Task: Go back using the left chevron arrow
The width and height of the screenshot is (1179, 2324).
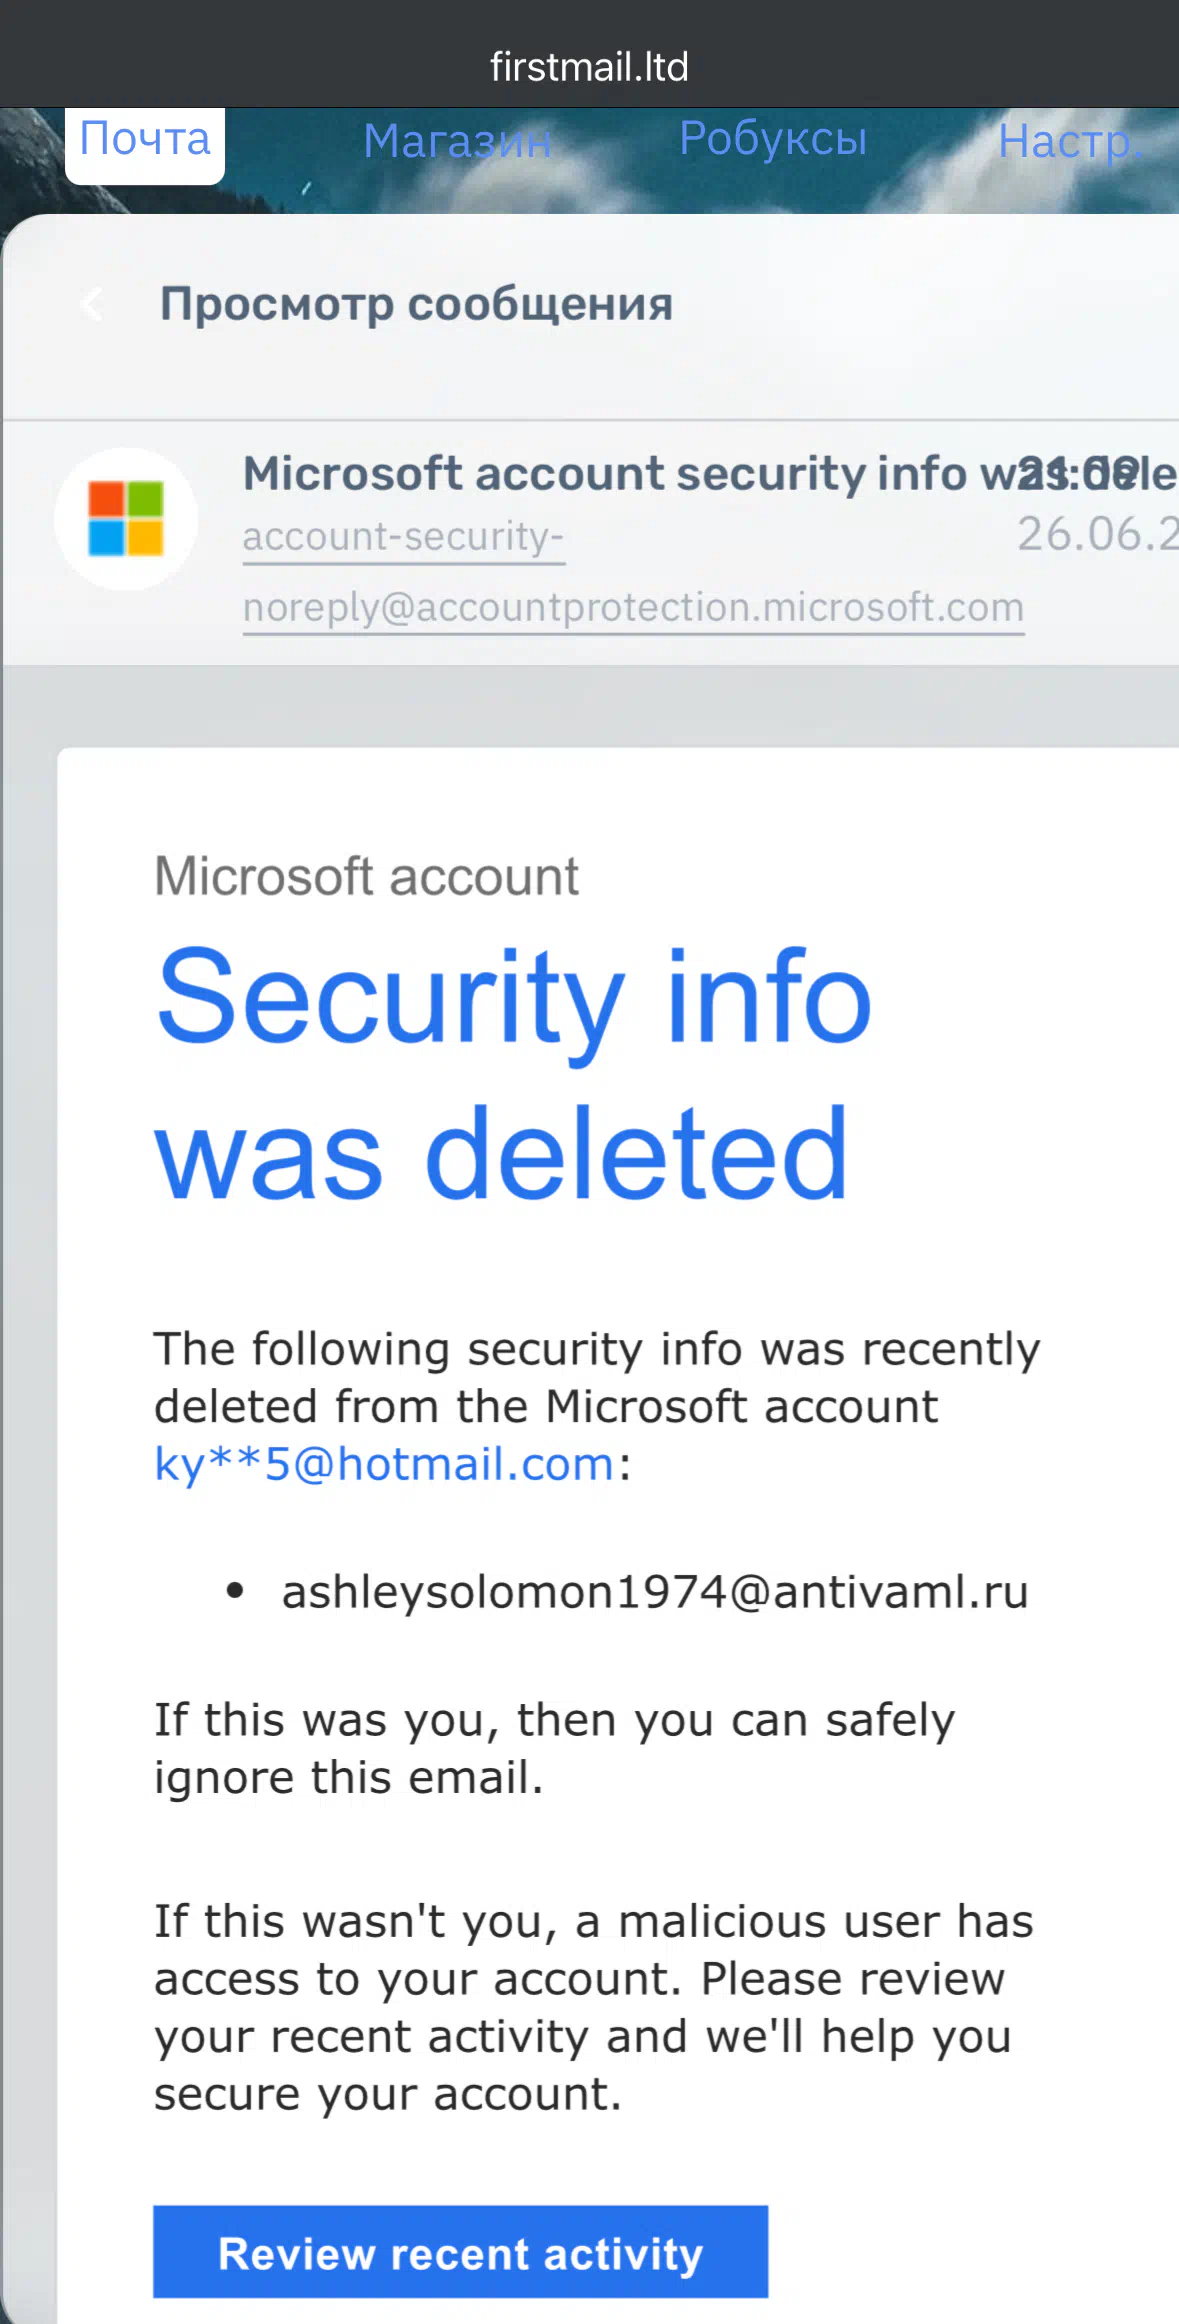Action: (92, 304)
